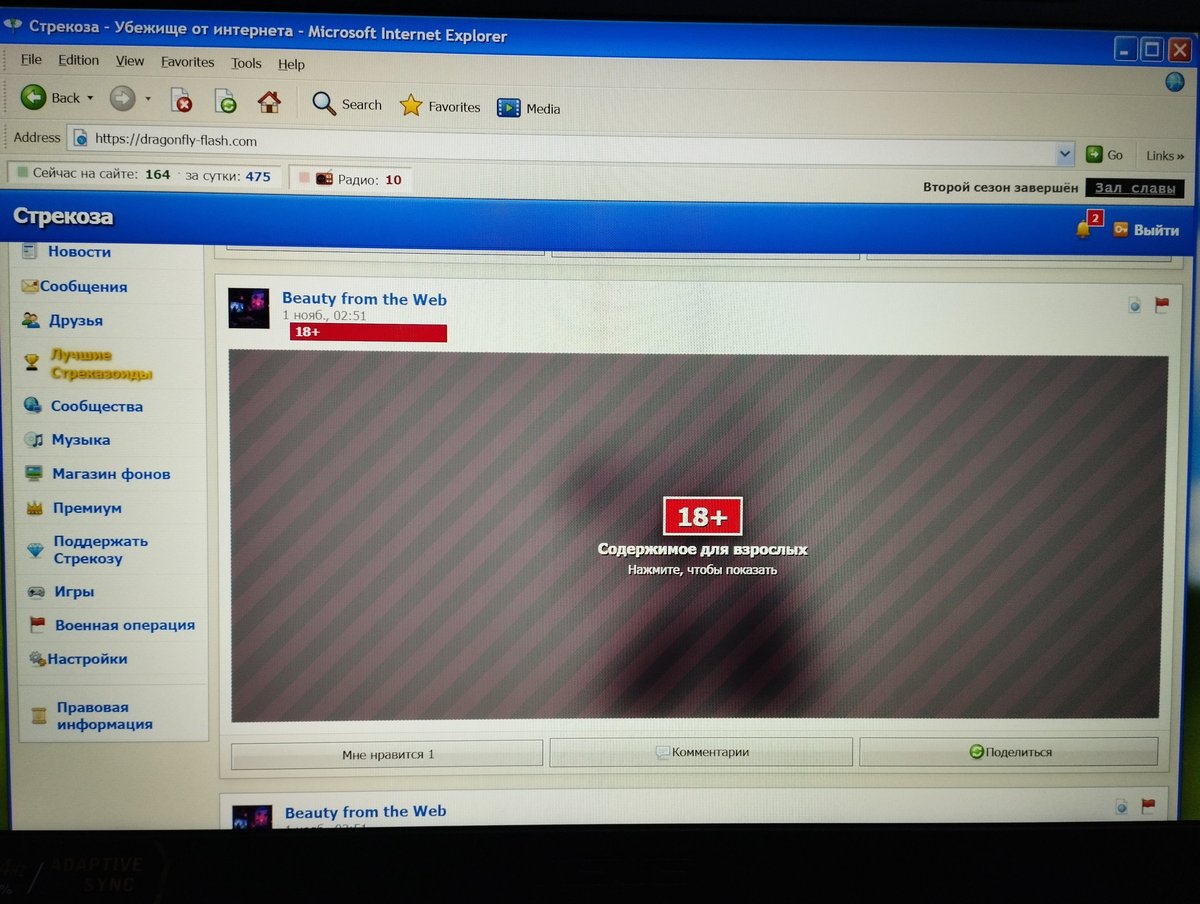
Task: Open the Комментарии button
Action: click(x=701, y=752)
